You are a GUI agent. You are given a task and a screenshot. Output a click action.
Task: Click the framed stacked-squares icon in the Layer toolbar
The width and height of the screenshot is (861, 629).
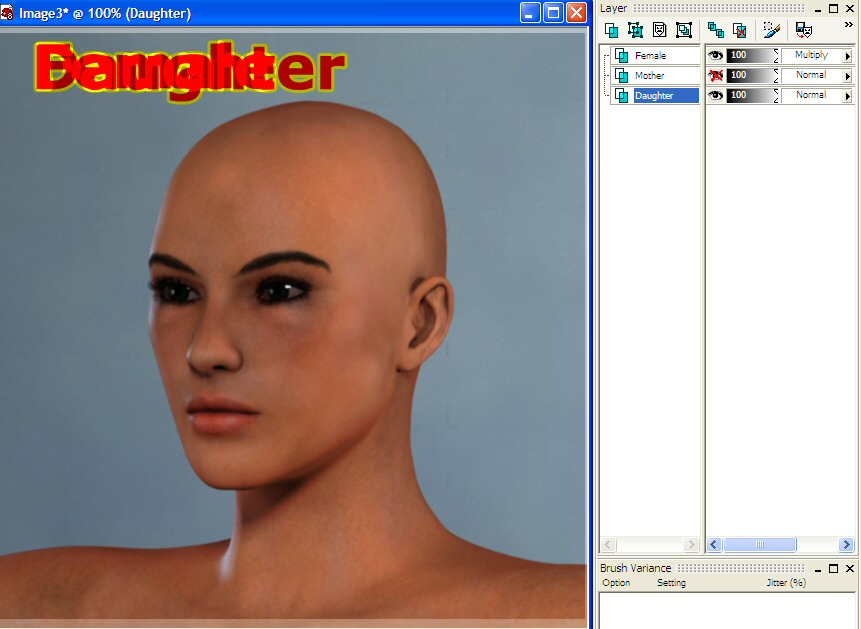[x=684, y=30]
